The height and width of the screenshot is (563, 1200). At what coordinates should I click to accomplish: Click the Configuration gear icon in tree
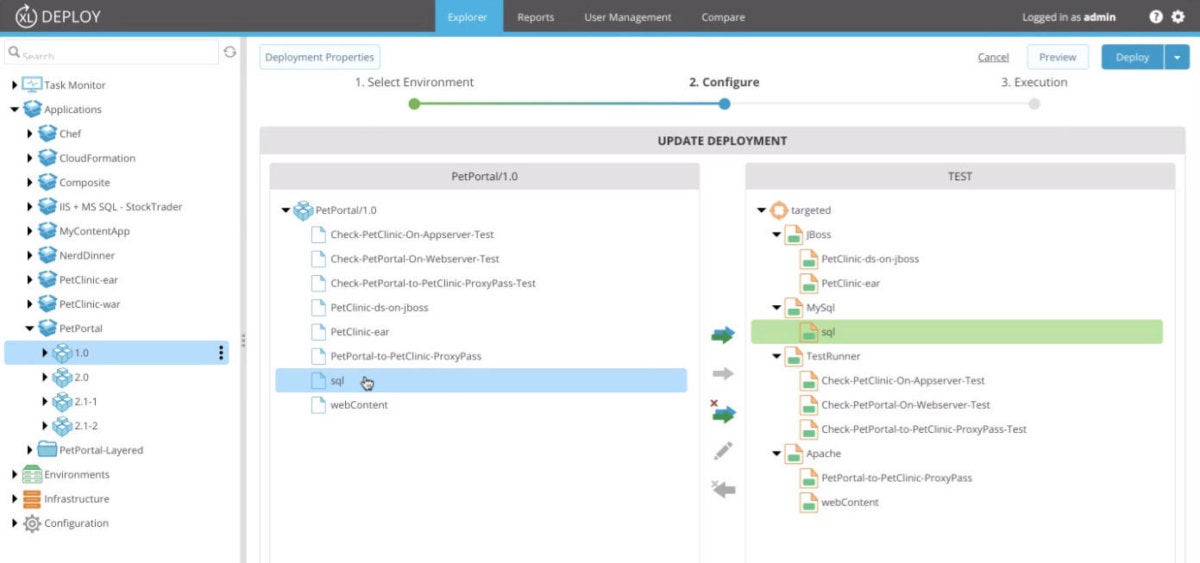(x=32, y=523)
